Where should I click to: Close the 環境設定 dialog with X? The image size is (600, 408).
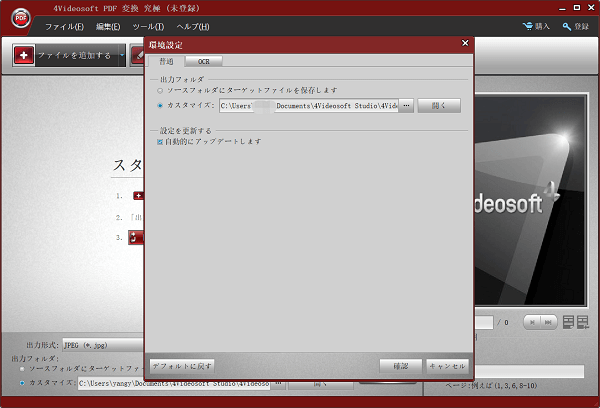coord(464,44)
